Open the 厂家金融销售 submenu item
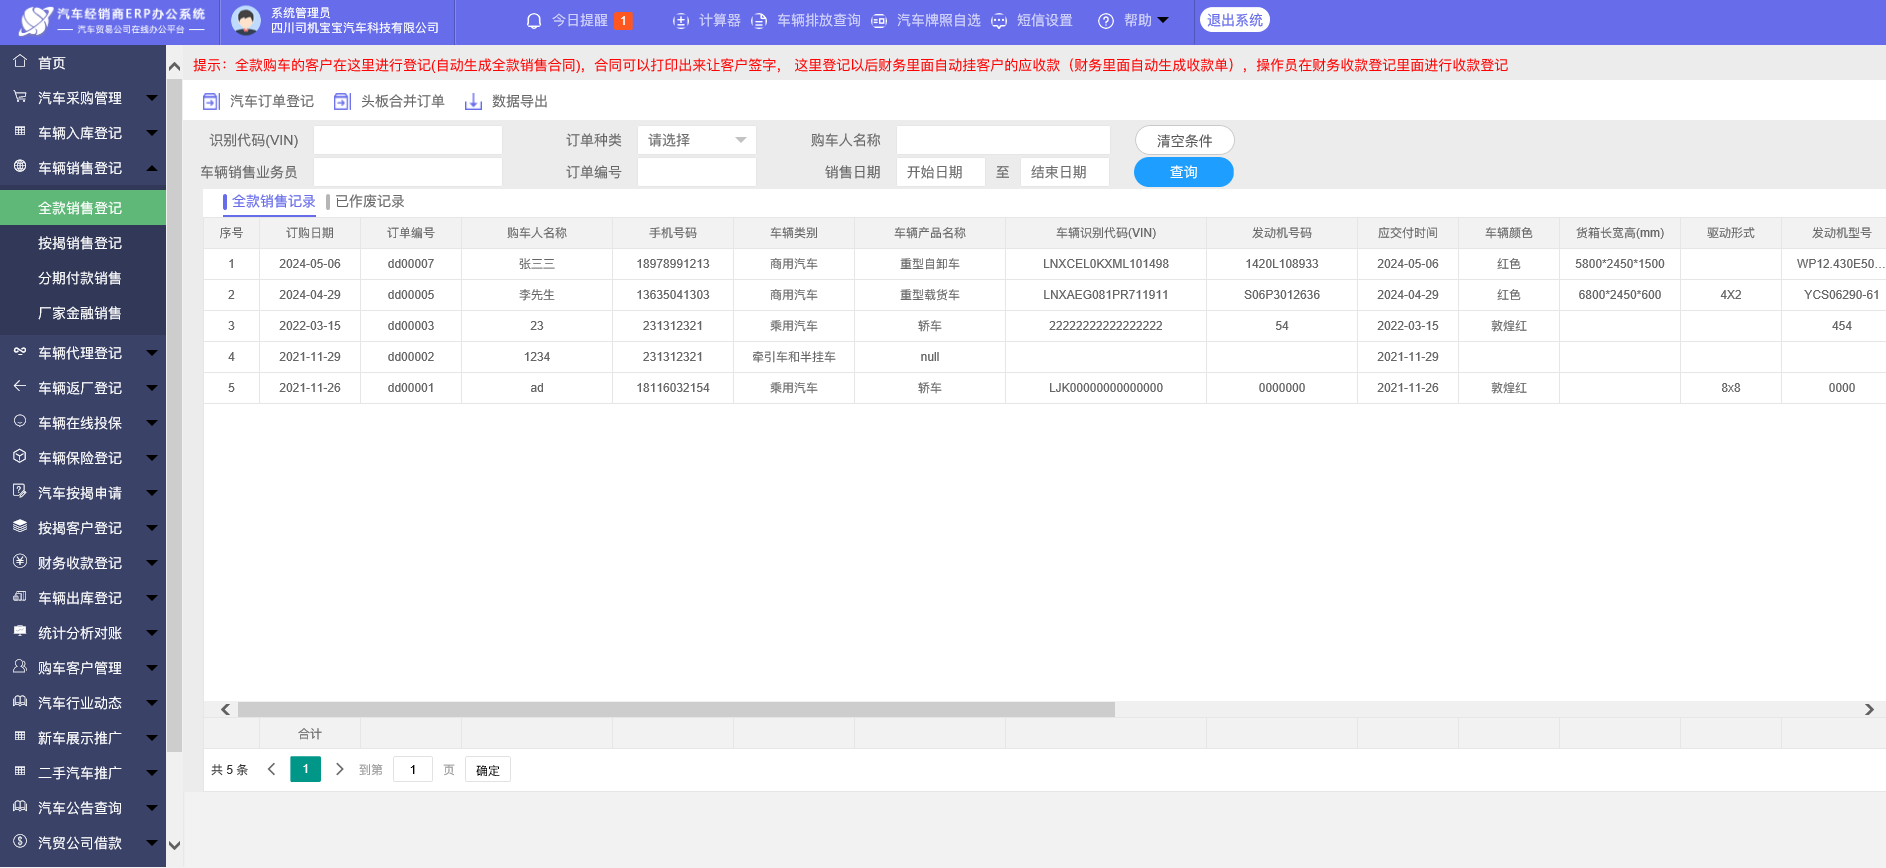Screen dimensions: 1886x868 tap(83, 312)
